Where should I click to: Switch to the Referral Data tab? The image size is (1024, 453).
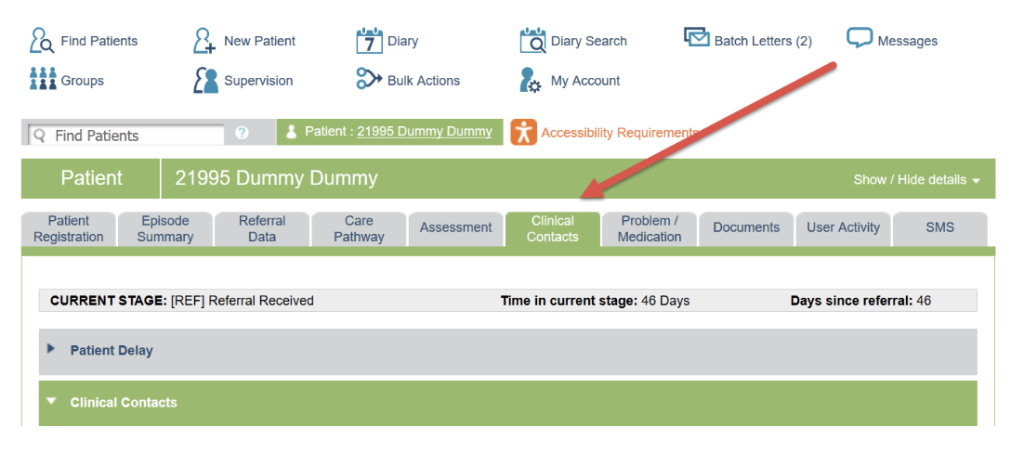click(x=262, y=229)
